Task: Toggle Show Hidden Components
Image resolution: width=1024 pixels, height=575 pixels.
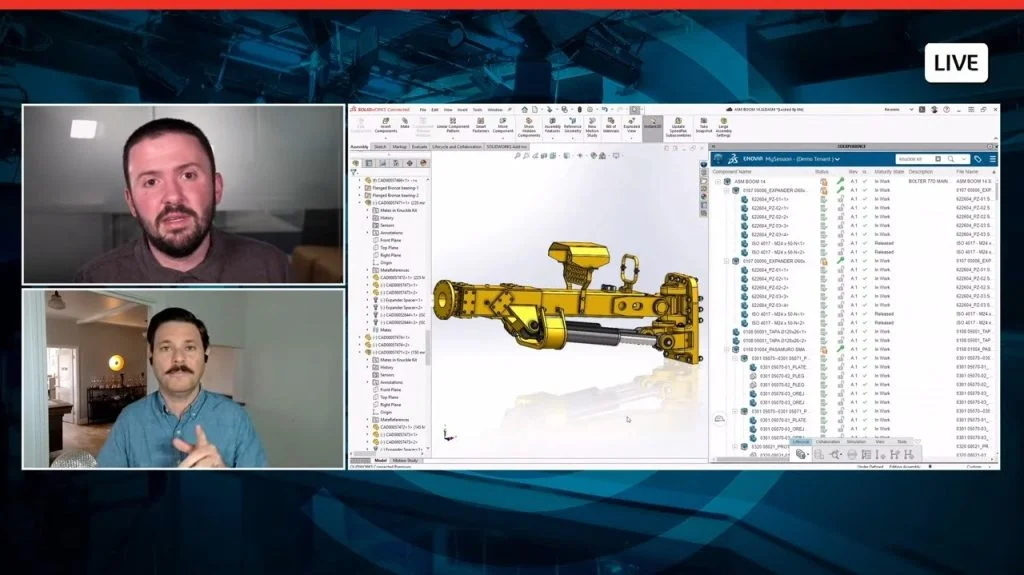Action: click(x=529, y=127)
